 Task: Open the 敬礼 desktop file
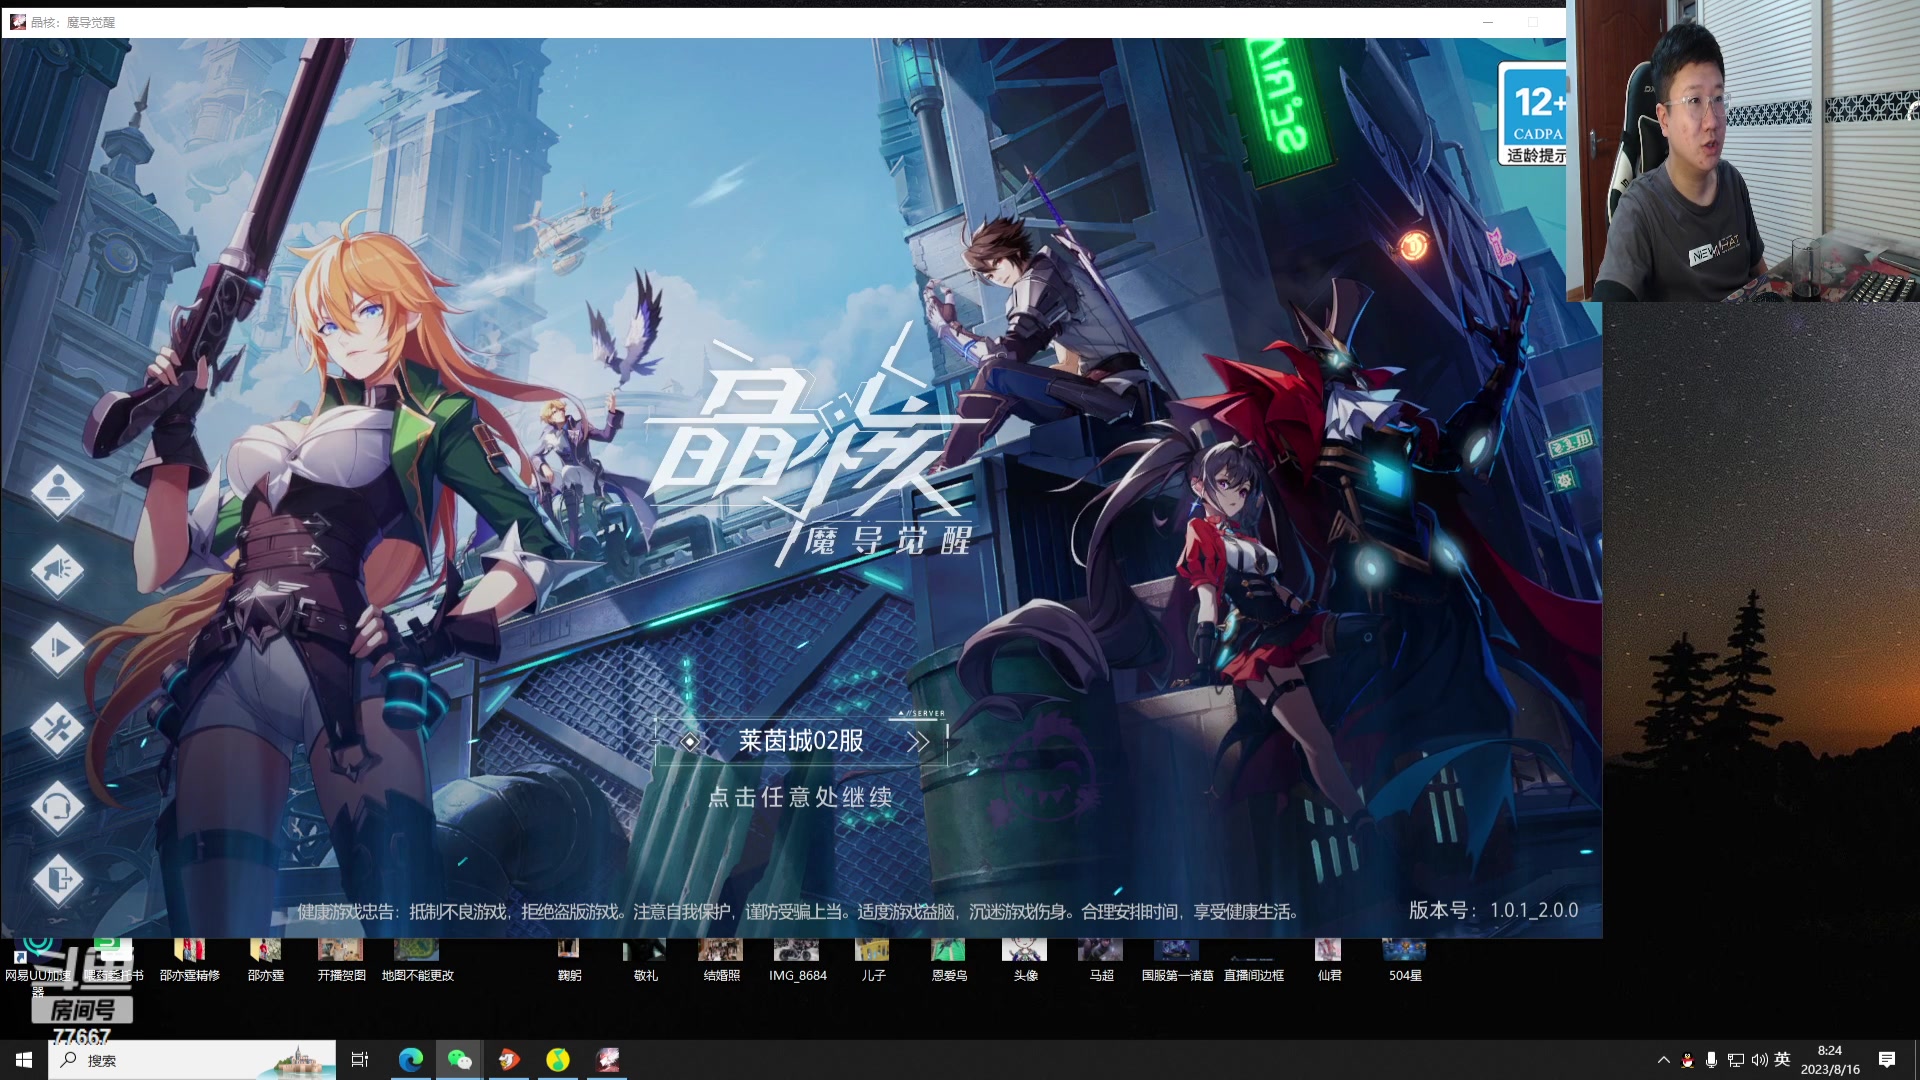(x=645, y=960)
